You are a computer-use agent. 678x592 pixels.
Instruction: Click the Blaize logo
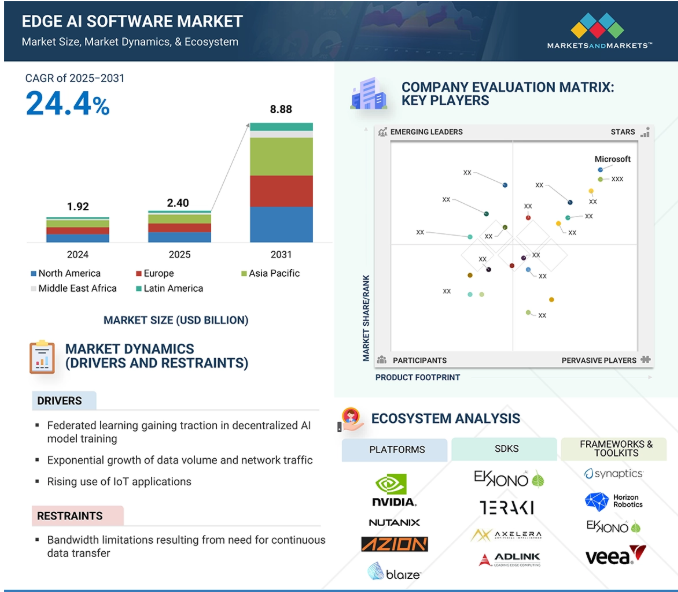pyautogui.click(x=394, y=572)
